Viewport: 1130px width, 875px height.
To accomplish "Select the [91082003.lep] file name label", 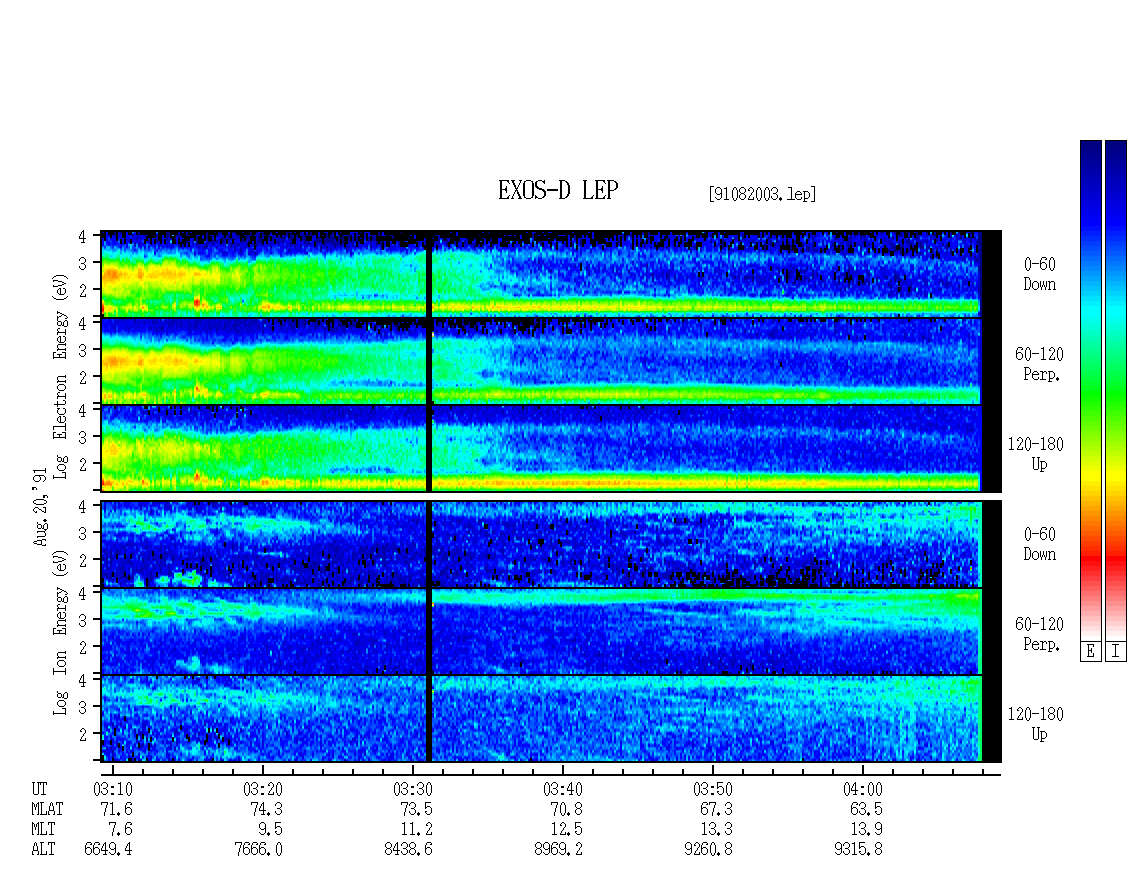I will pyautogui.click(x=762, y=194).
